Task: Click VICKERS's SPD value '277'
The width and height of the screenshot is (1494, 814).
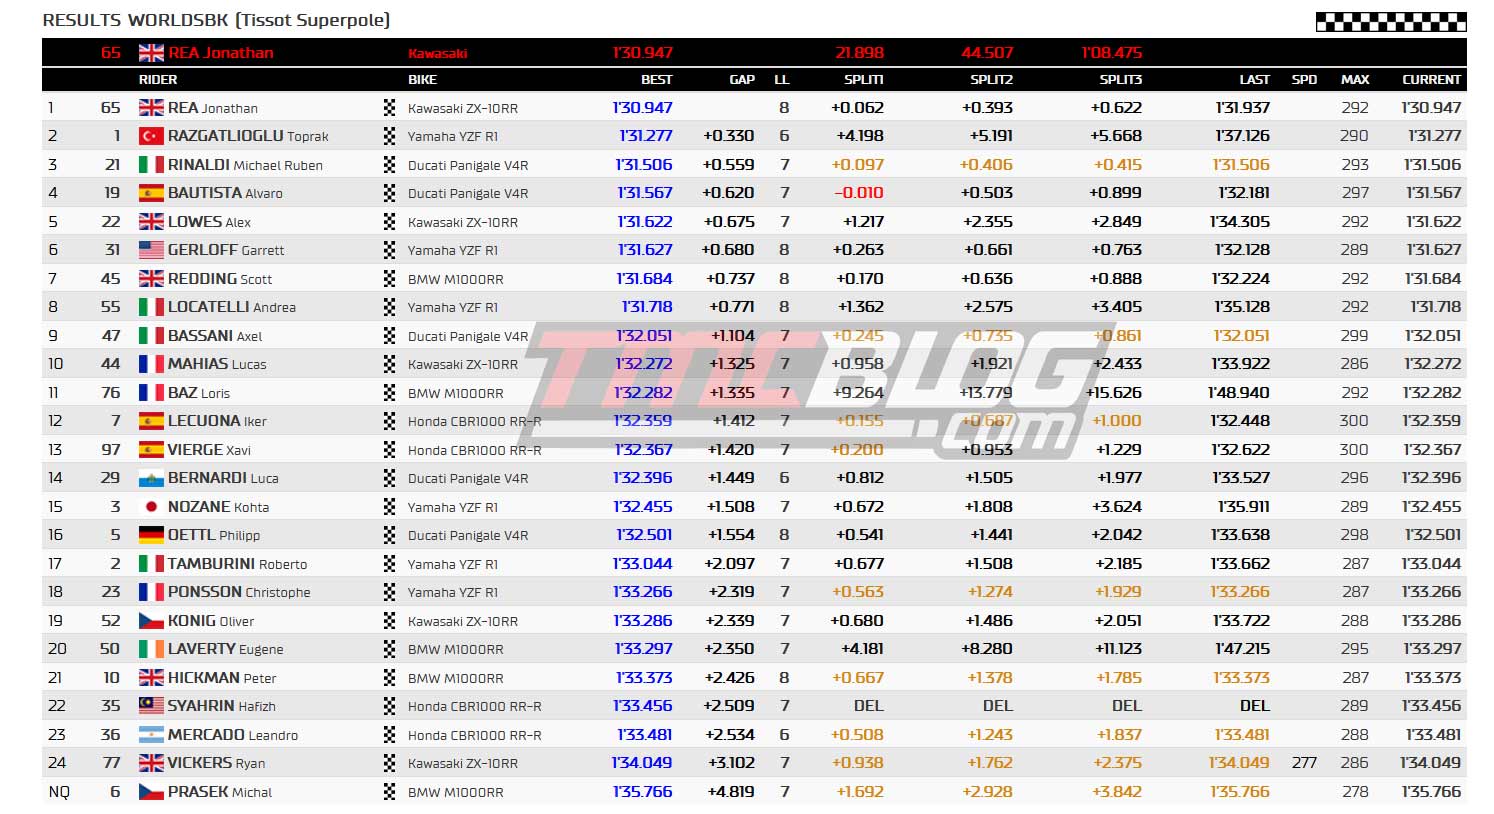Action: pyautogui.click(x=1304, y=763)
